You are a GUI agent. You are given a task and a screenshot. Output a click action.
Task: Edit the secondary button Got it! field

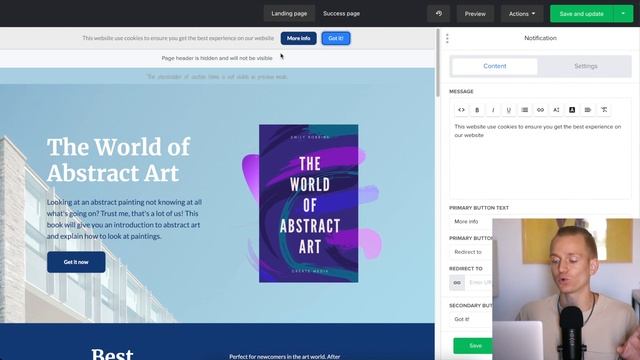471,319
